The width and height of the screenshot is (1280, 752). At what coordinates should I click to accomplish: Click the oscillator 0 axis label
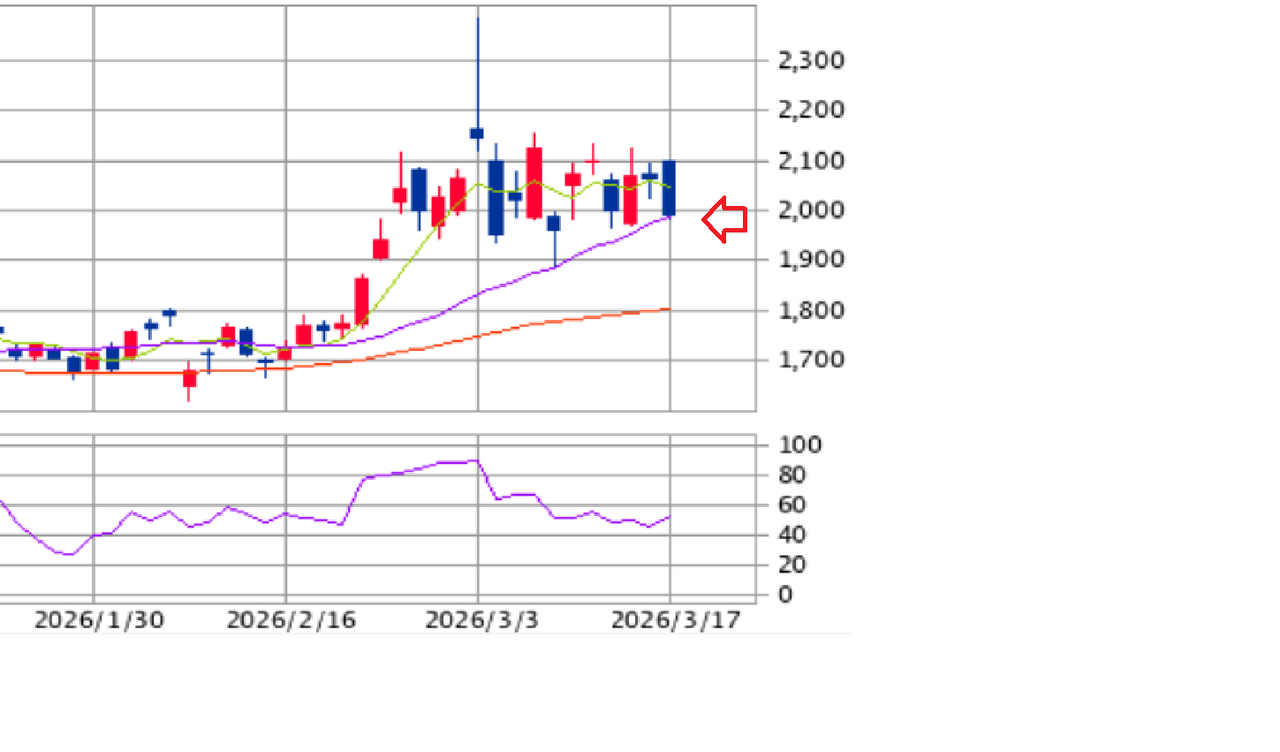785,595
